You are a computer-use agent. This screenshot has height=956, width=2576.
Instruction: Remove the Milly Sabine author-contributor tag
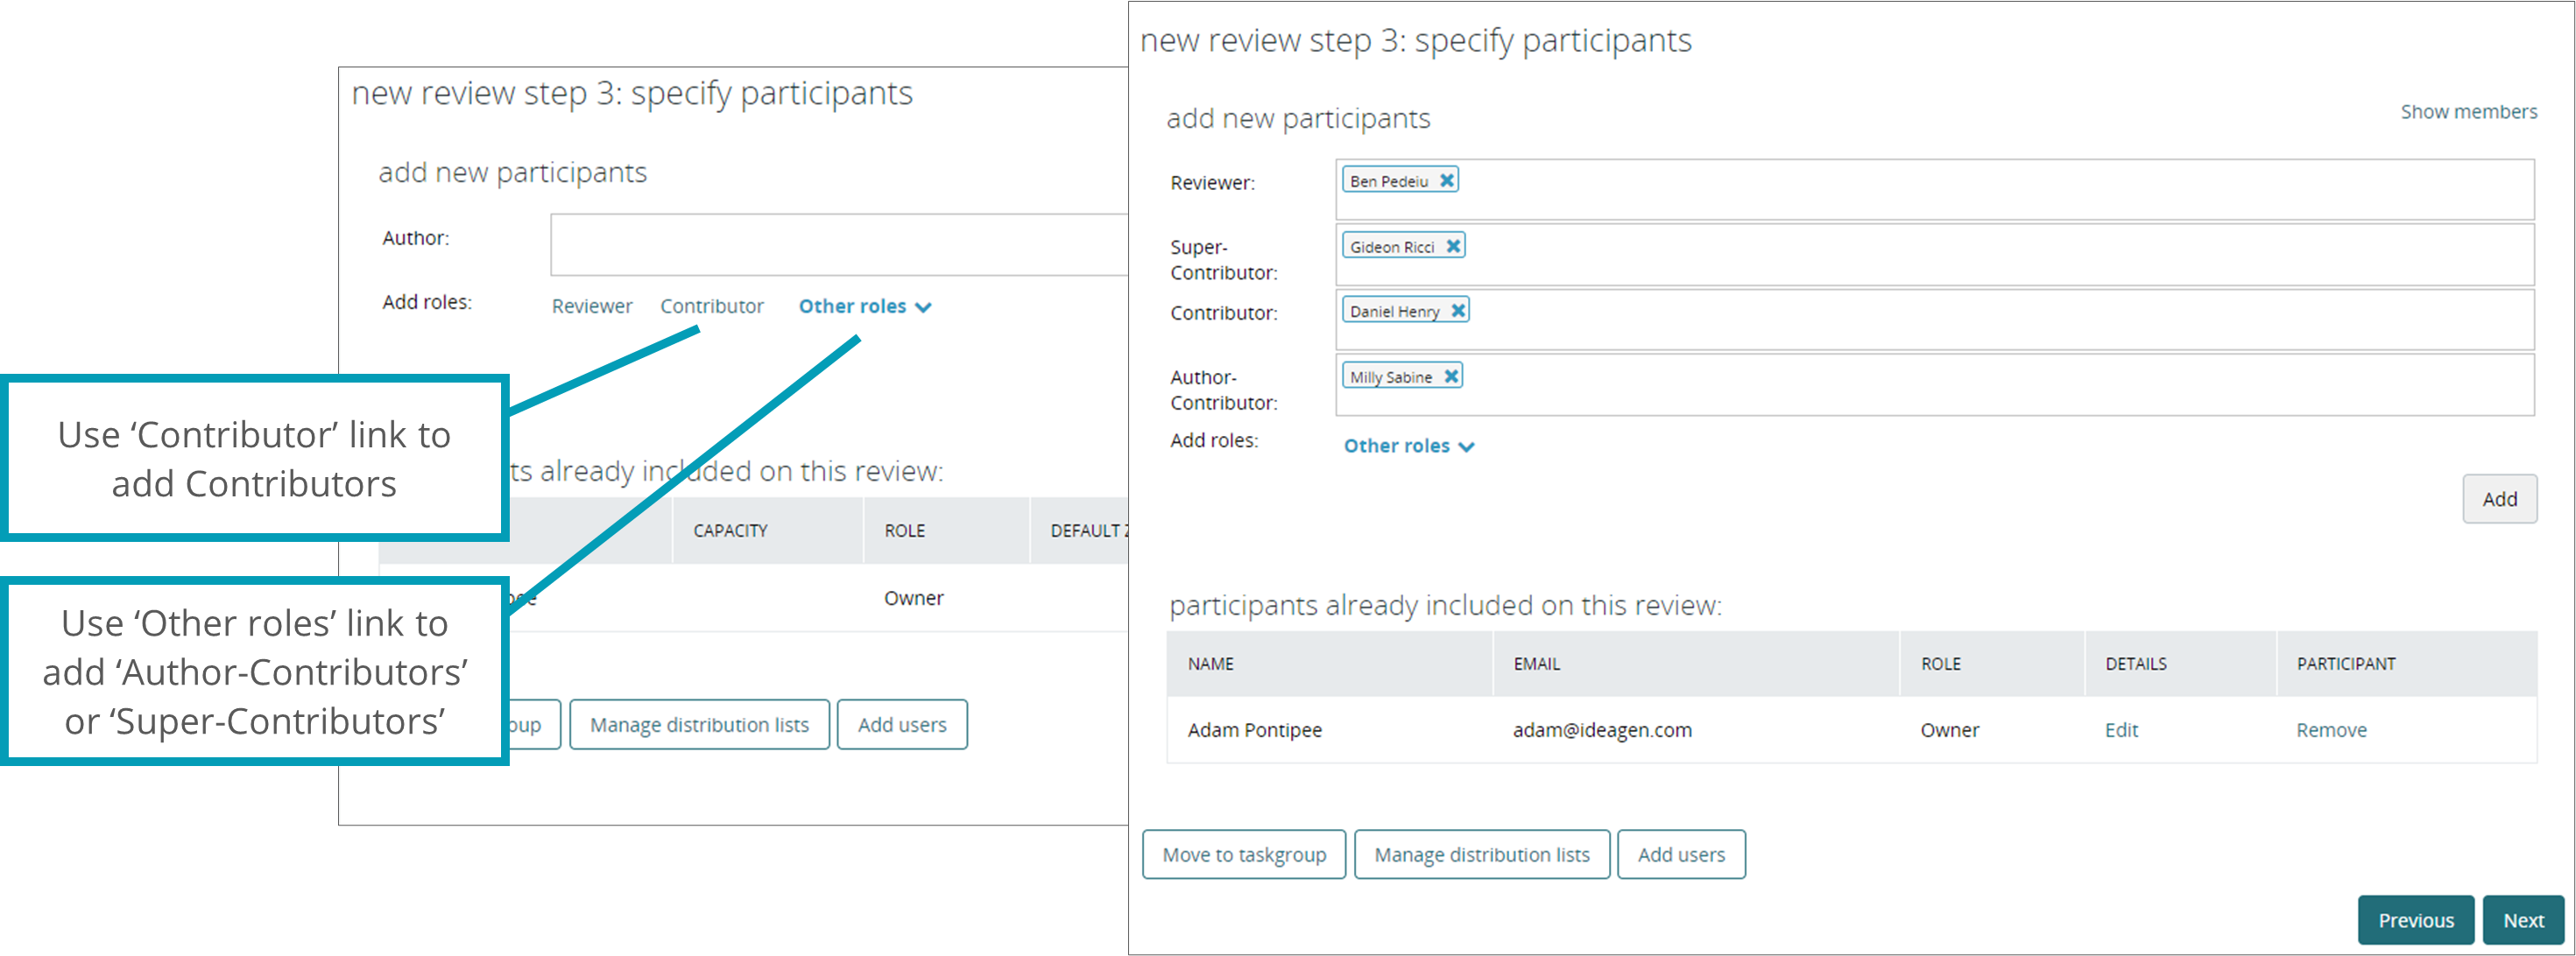1451,376
